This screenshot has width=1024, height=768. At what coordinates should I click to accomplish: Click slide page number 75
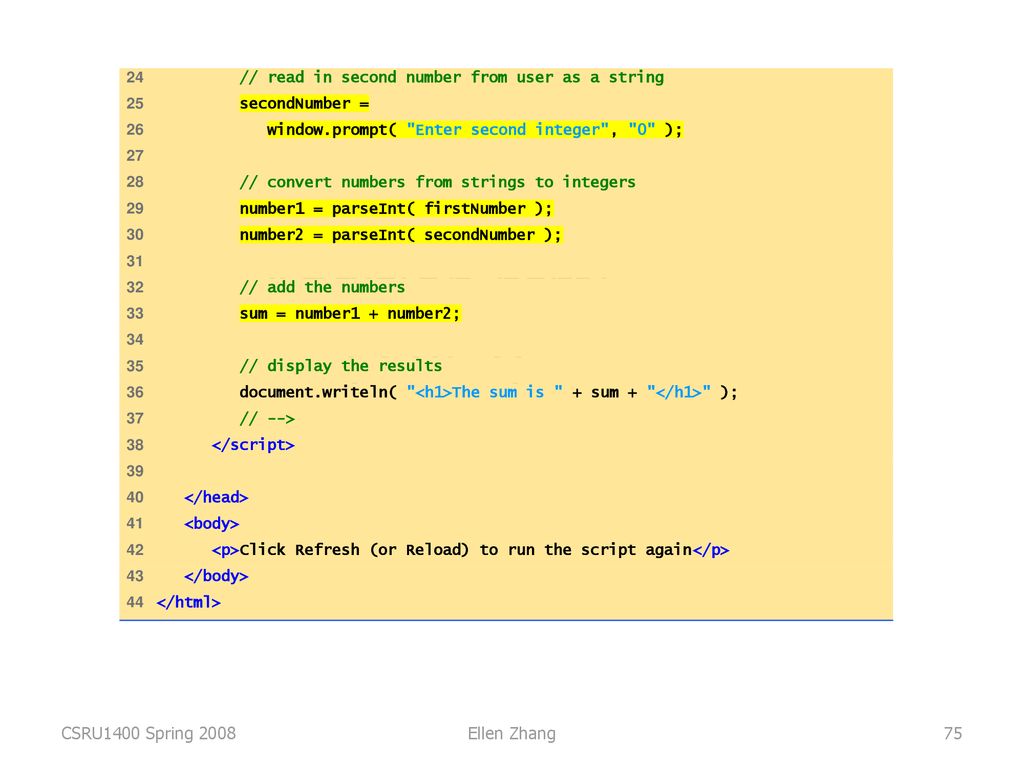pyautogui.click(x=953, y=733)
